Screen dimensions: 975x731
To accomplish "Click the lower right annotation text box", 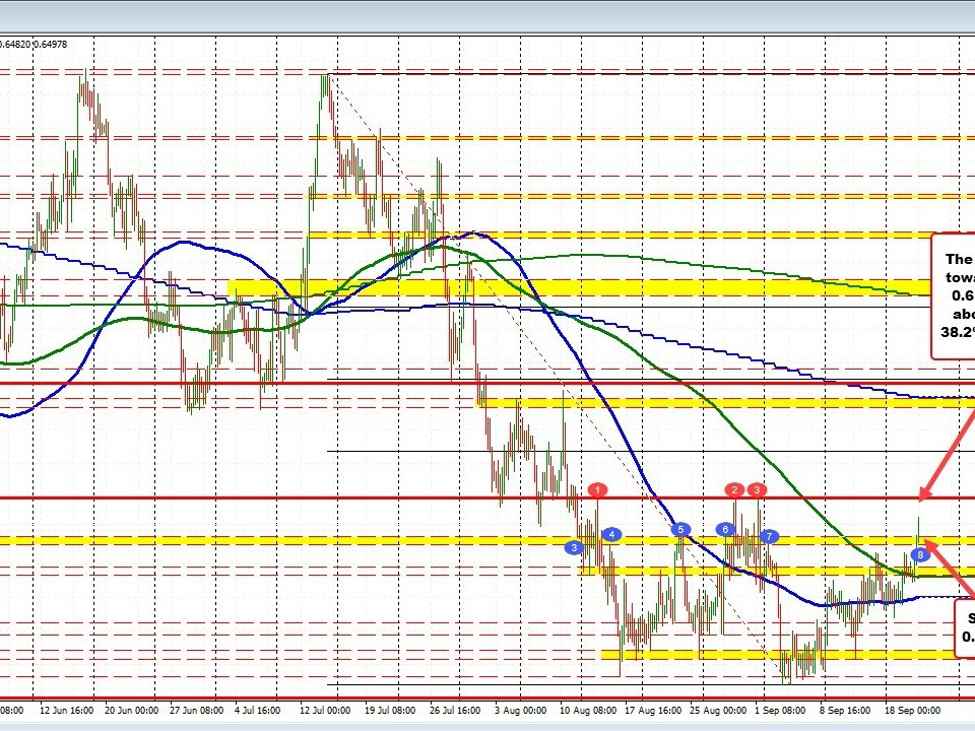I will pos(963,627).
